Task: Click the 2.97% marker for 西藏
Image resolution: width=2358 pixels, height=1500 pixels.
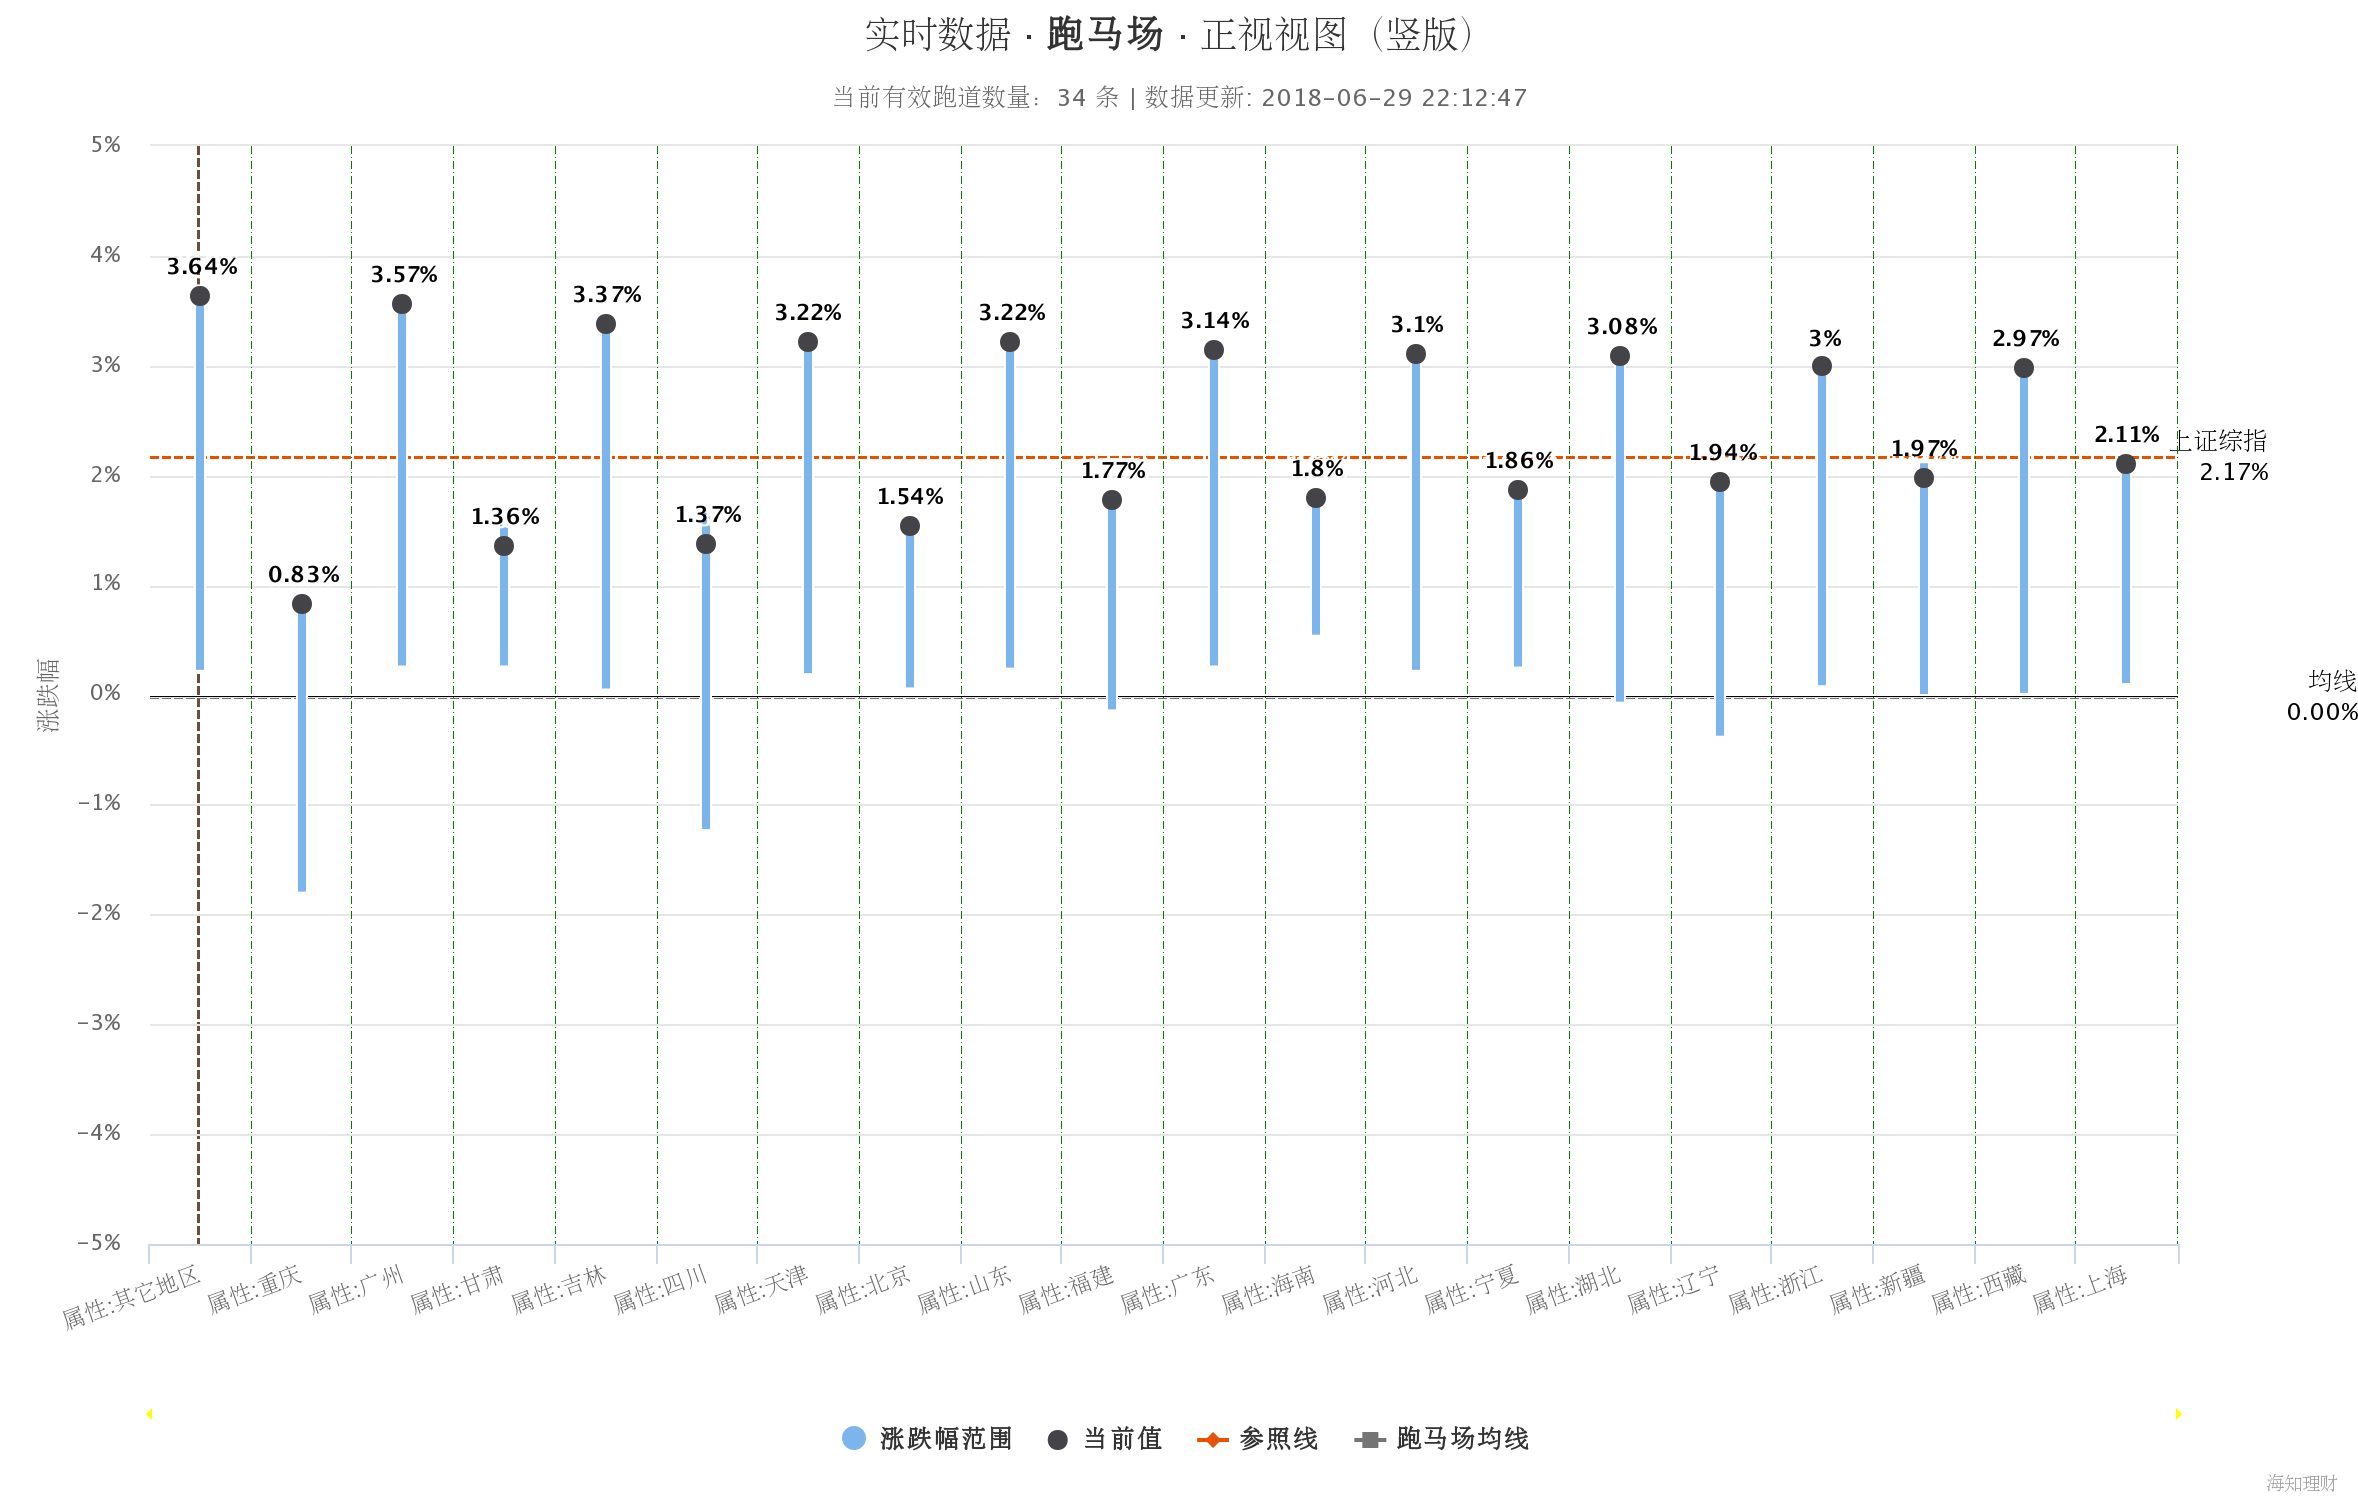Action: point(2025,368)
